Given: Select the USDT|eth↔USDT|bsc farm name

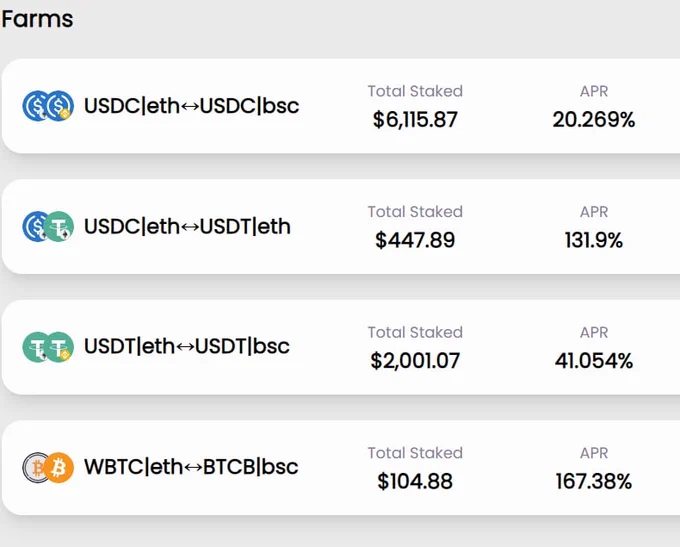Looking at the screenshot, I should click(x=187, y=347).
